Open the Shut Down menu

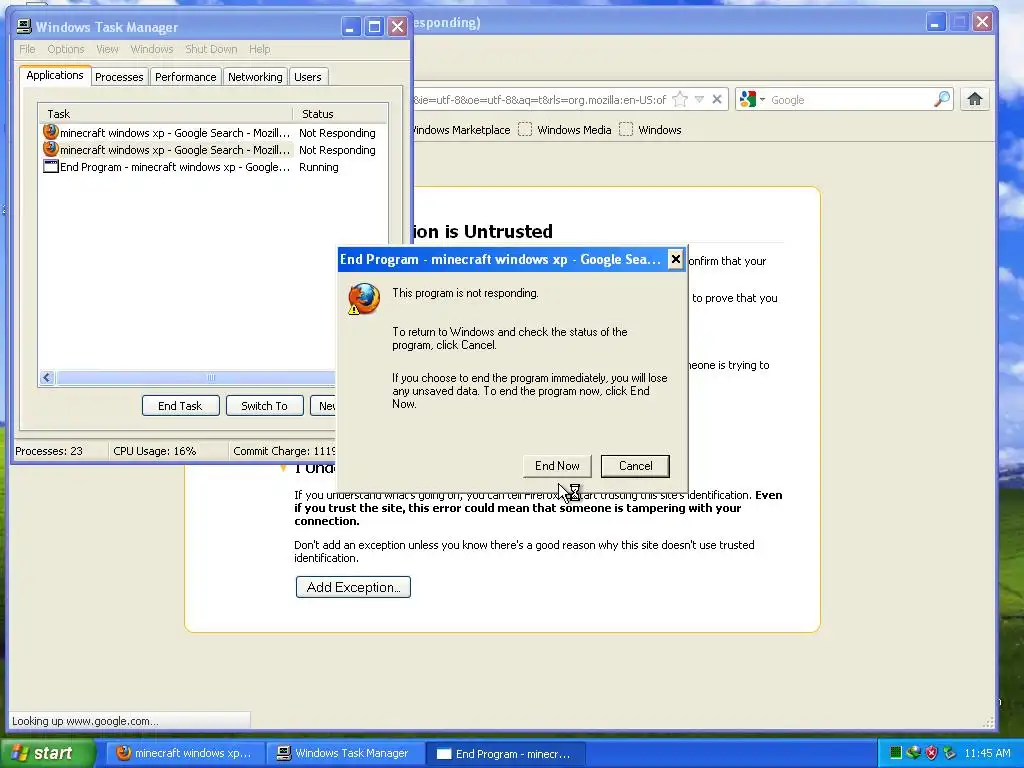(211, 49)
